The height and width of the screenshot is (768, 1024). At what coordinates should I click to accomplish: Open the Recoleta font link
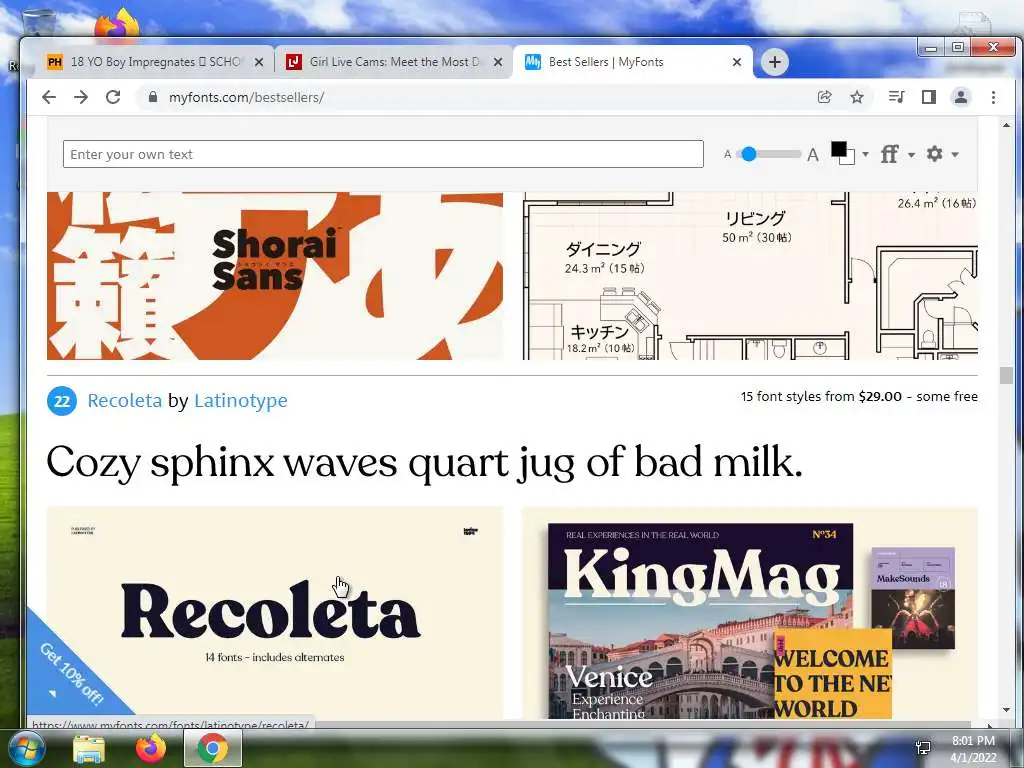125,400
